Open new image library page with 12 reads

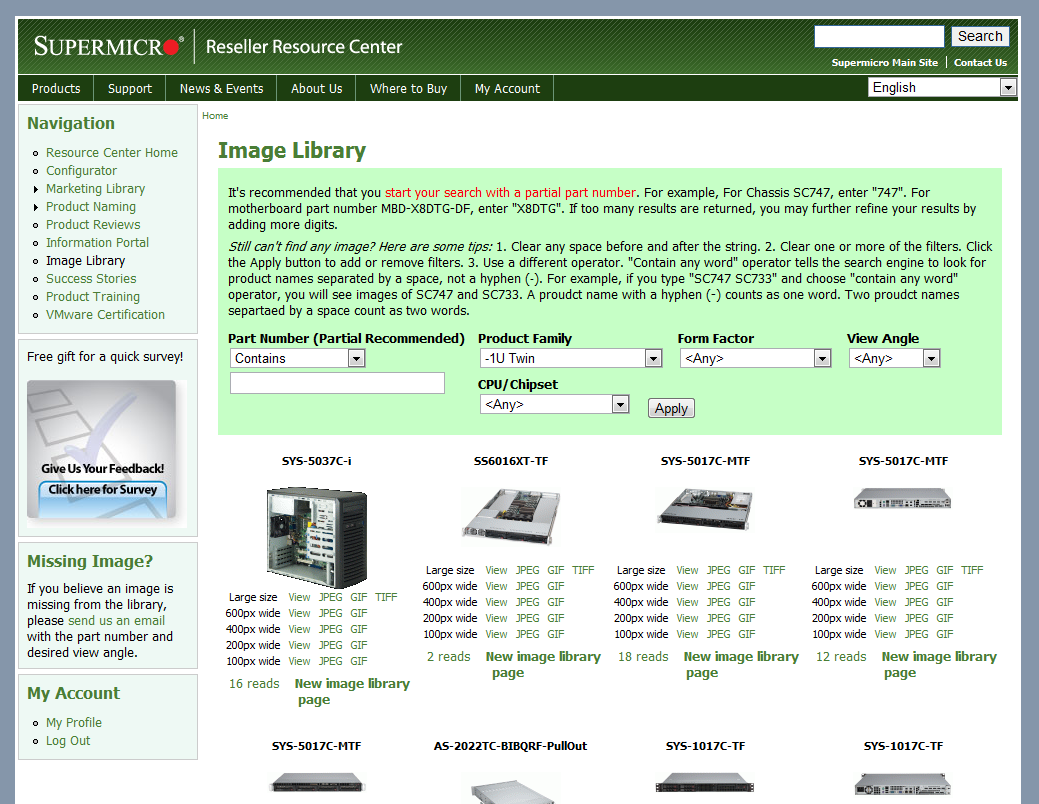click(x=939, y=664)
